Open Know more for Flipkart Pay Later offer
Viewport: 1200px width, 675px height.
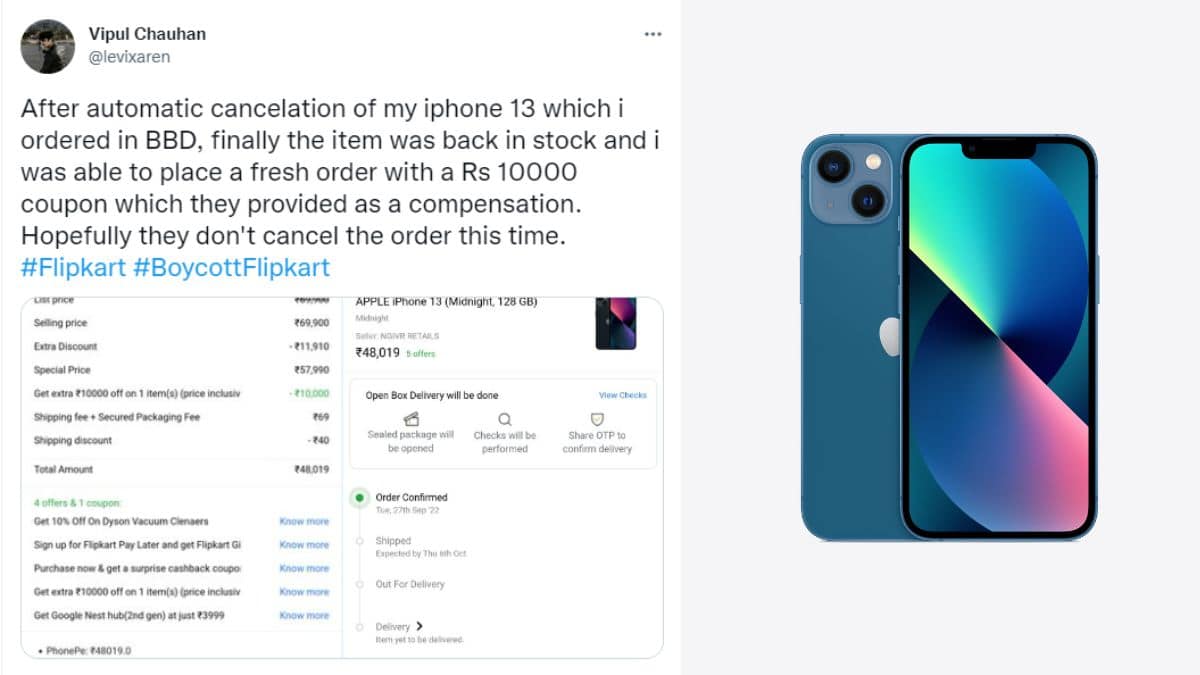click(x=304, y=545)
